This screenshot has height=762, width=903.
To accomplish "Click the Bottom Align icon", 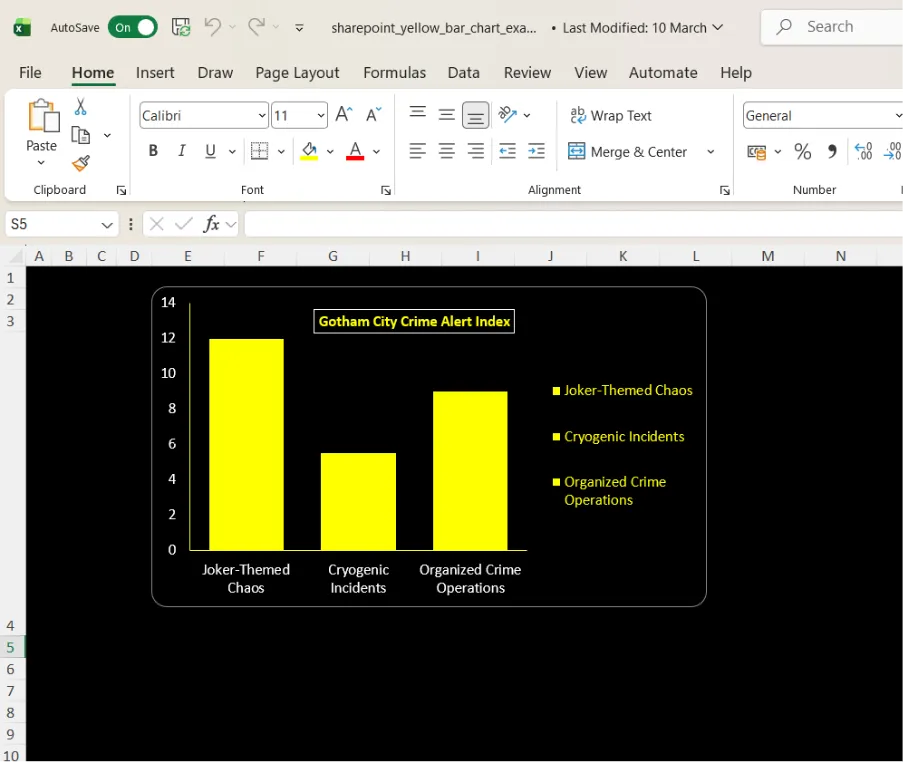I will pyautogui.click(x=476, y=115).
